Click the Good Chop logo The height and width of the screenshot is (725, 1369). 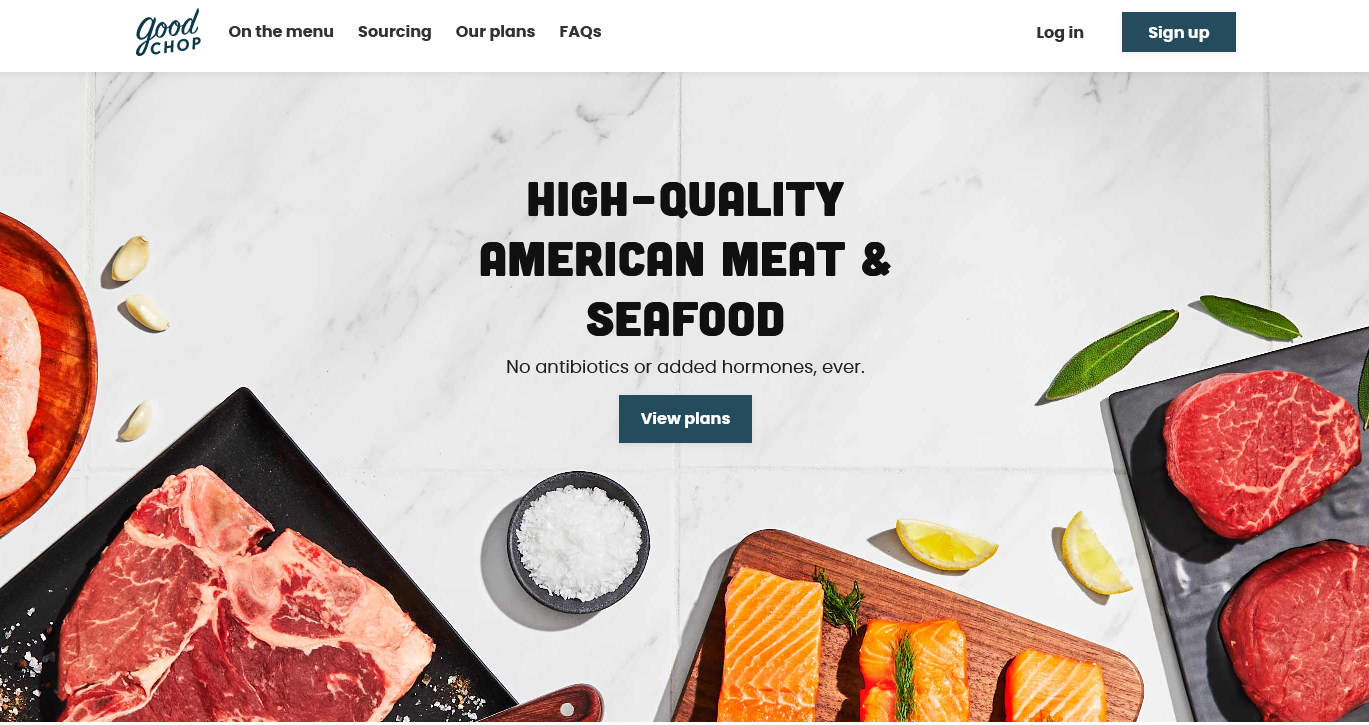pos(168,32)
